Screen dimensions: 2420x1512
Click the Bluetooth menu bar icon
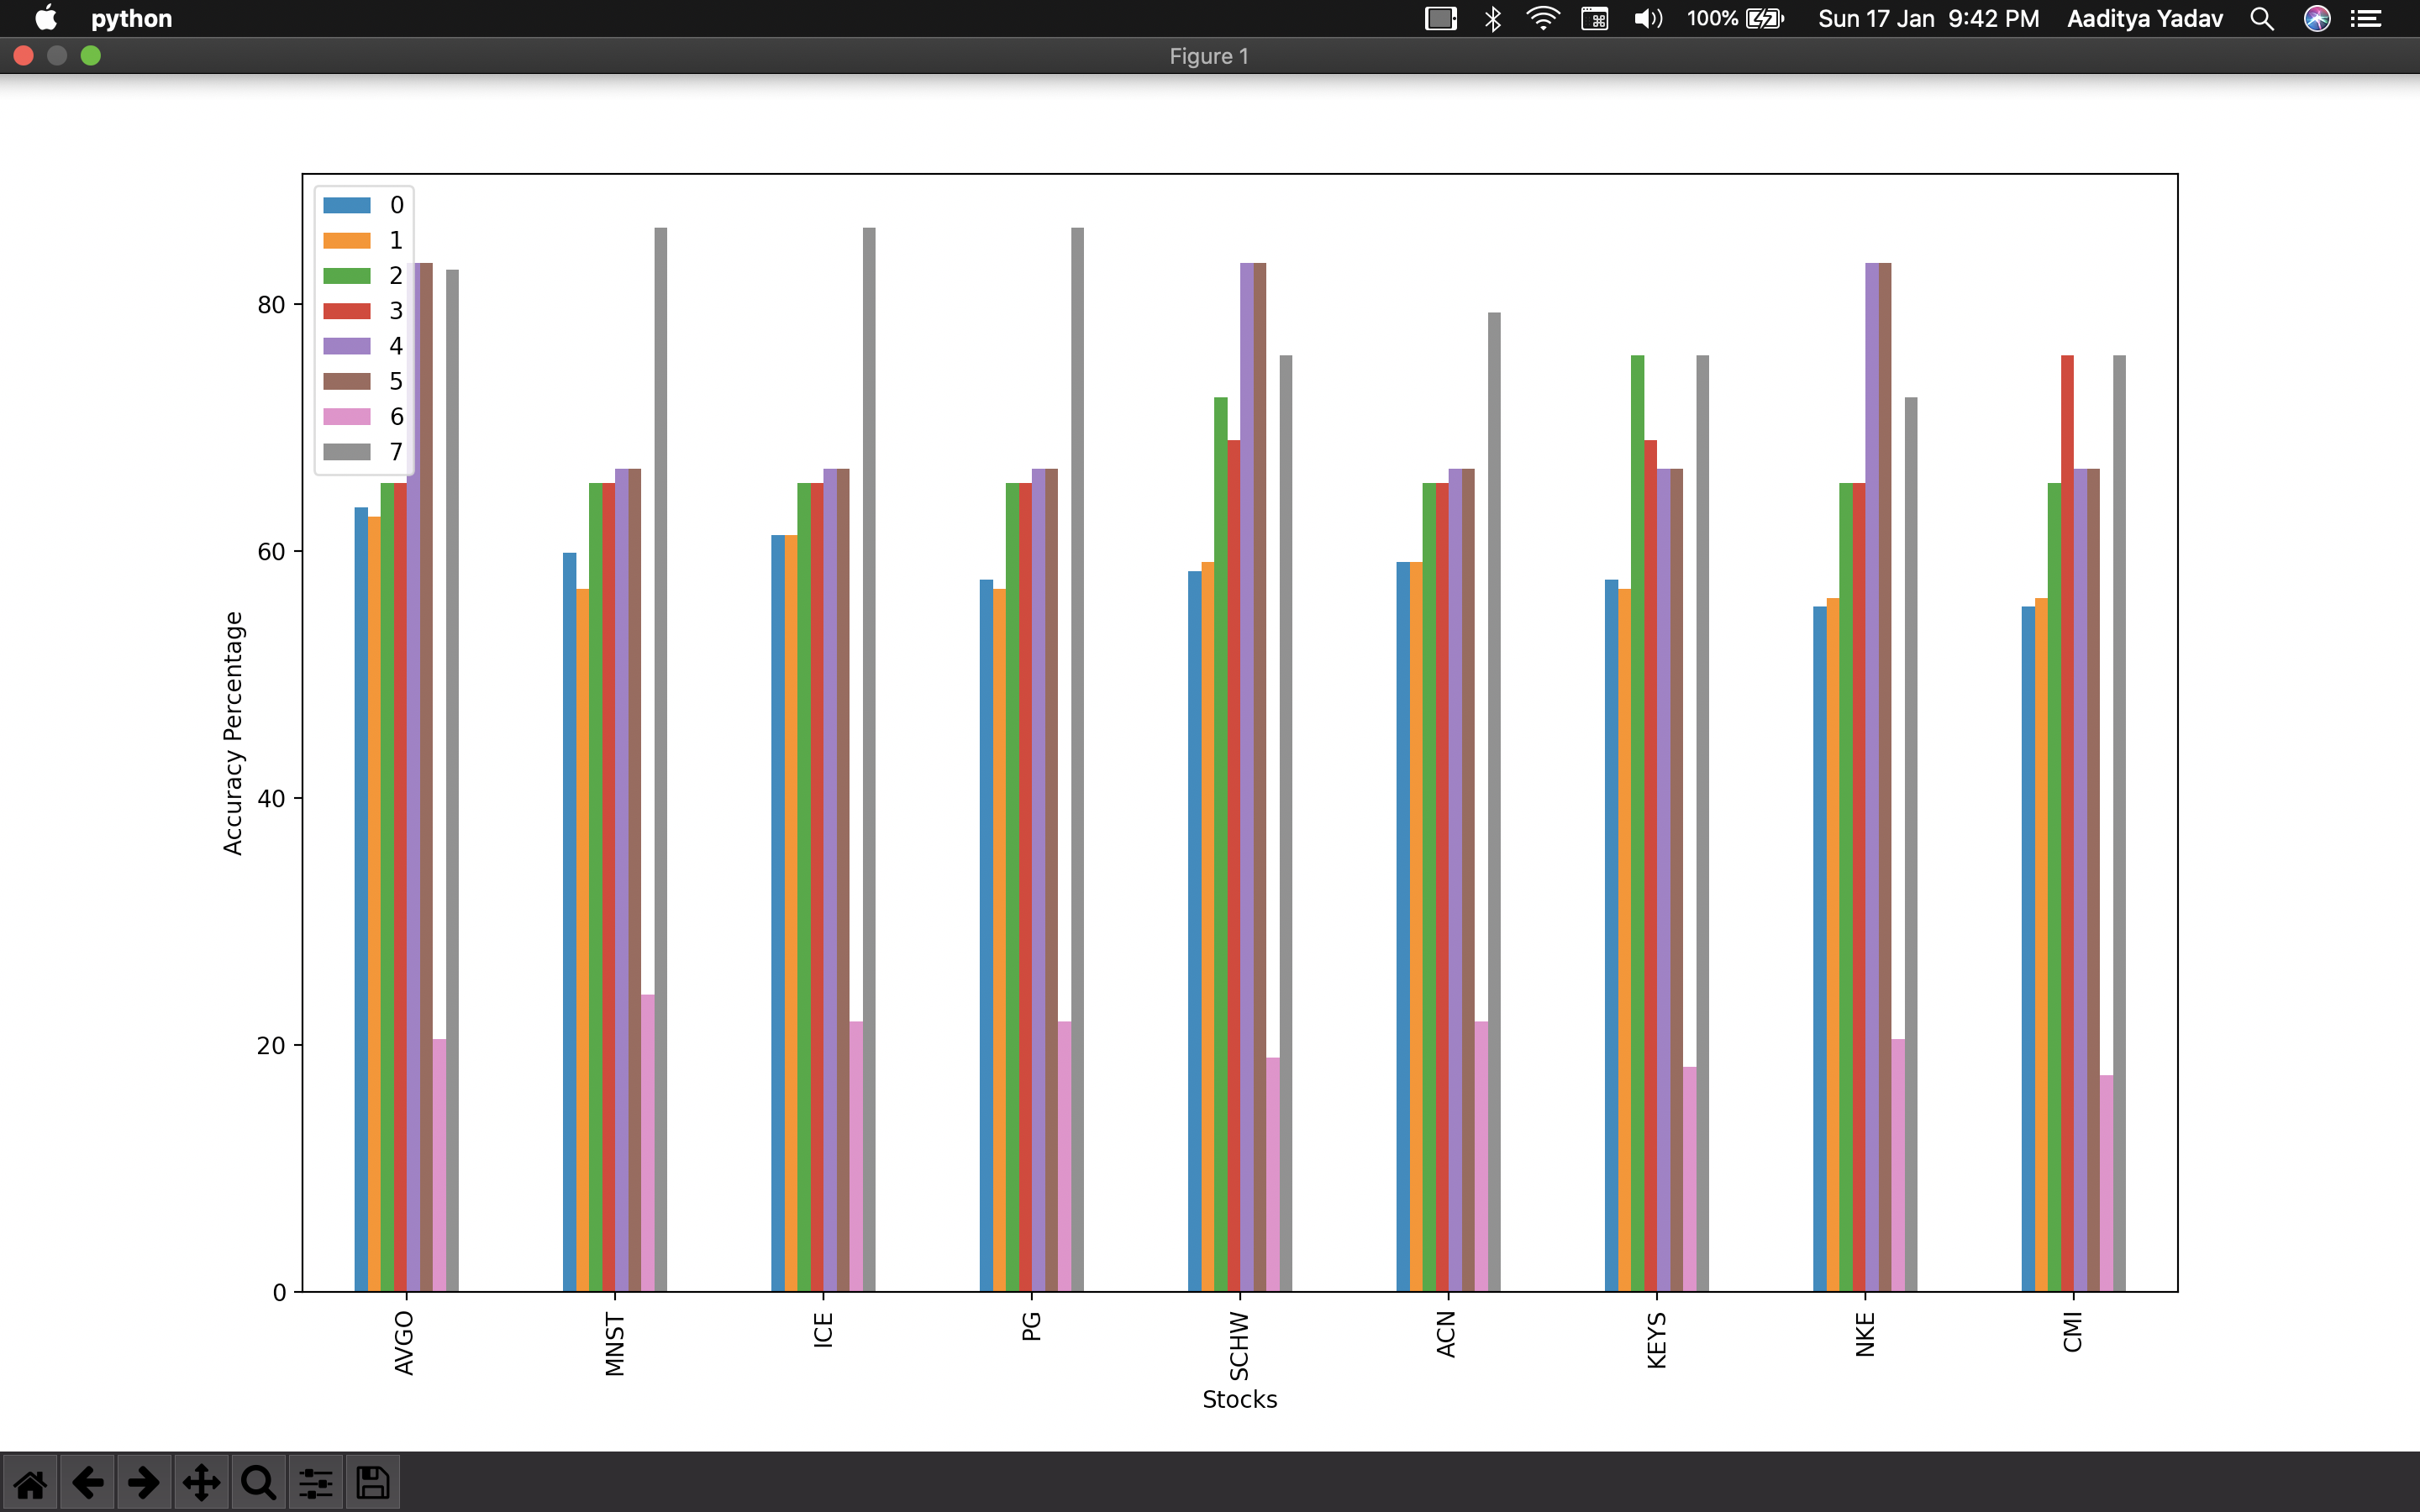pos(1493,19)
